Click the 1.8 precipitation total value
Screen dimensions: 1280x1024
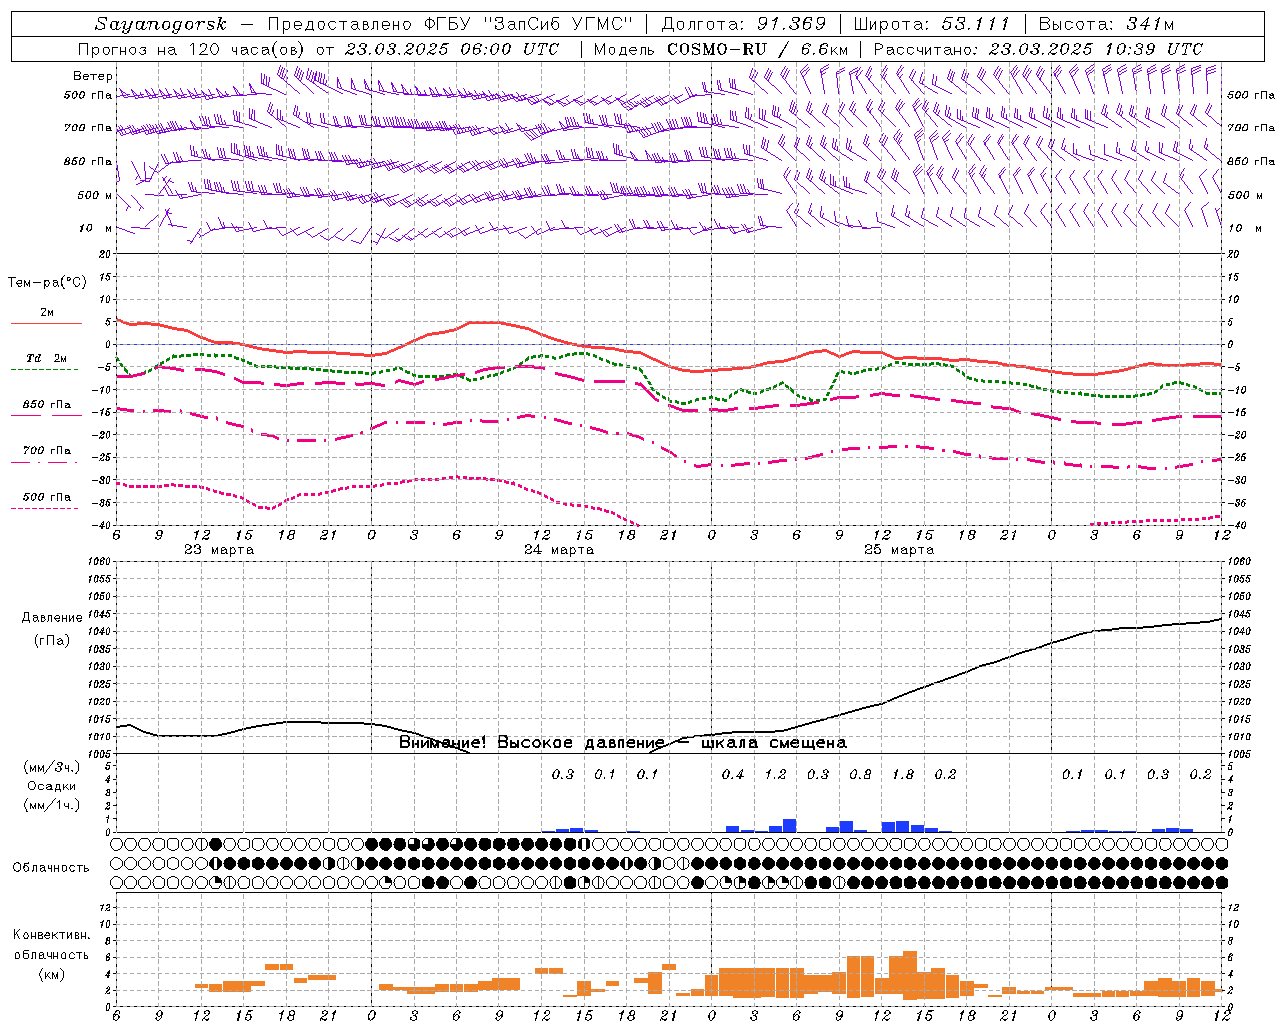click(903, 774)
